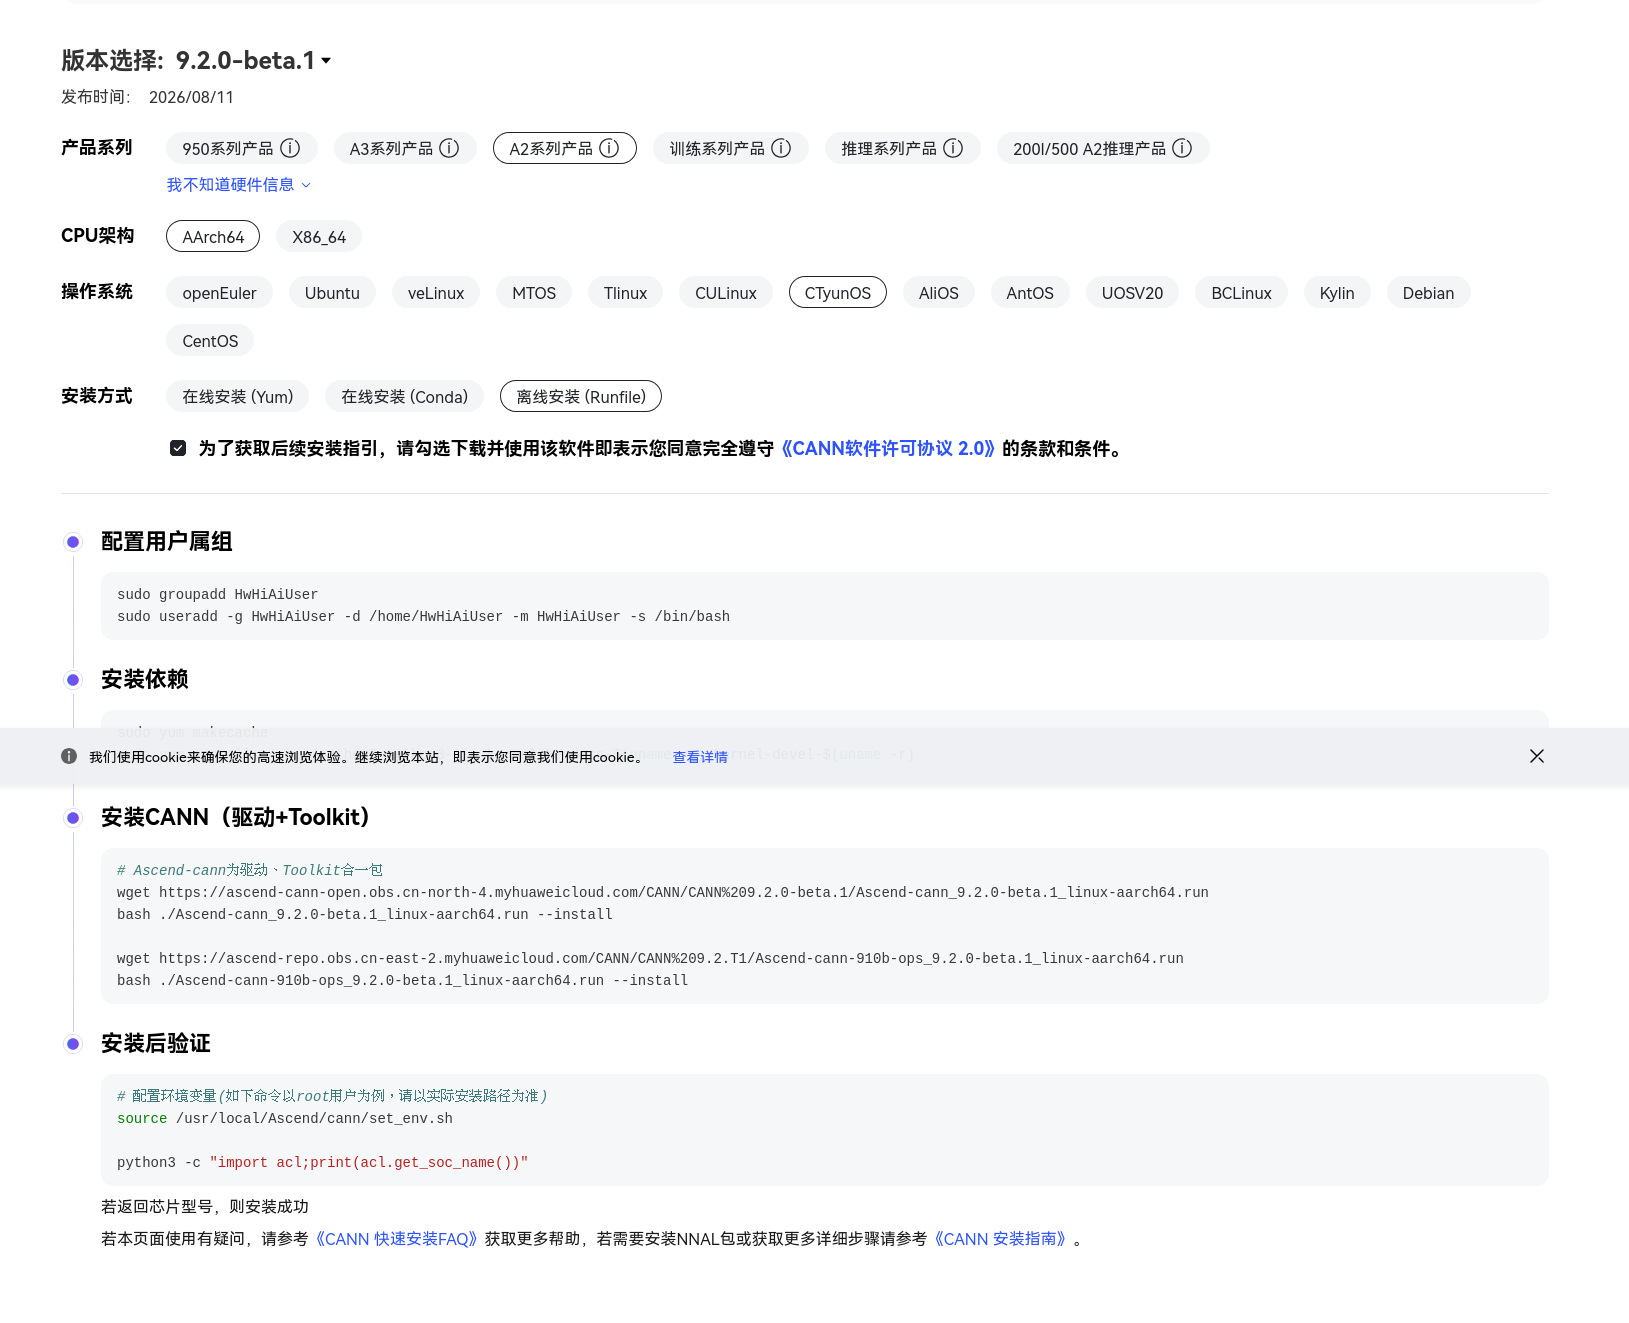Click the 安装CANN step marker
The height and width of the screenshot is (1323, 1629).
pyautogui.click(x=73, y=818)
